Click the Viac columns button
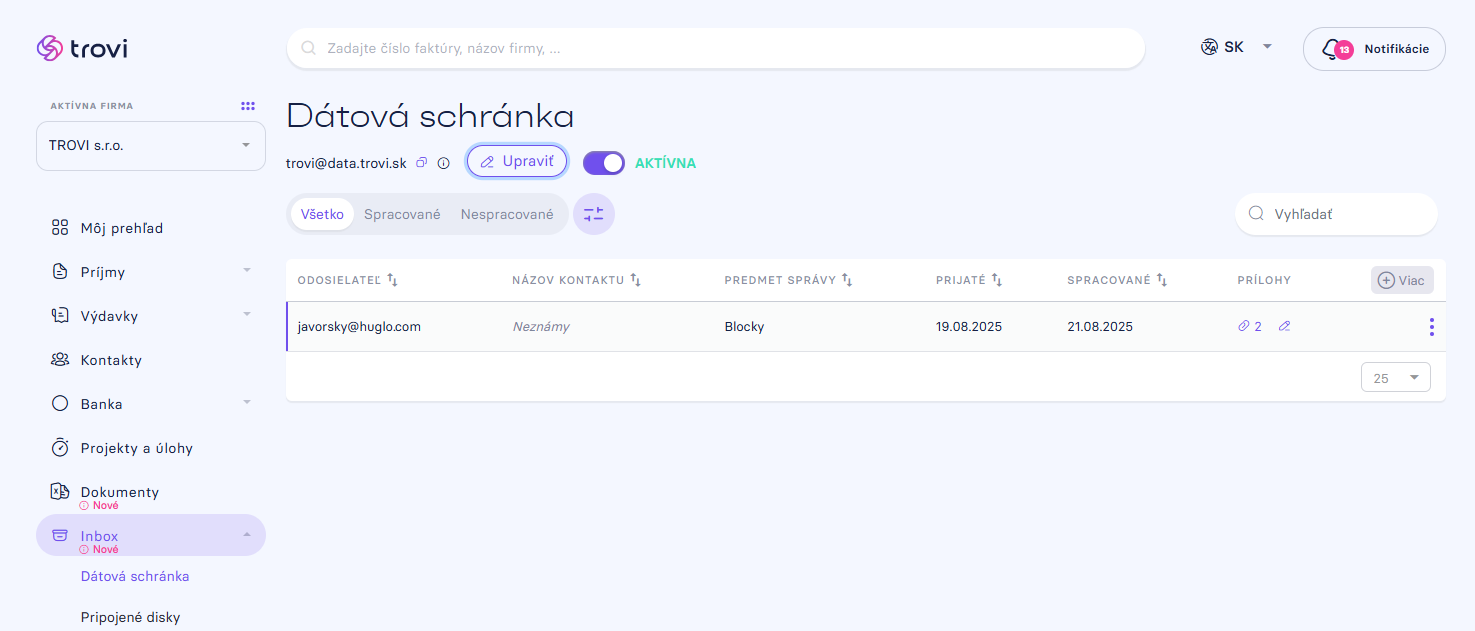 click(1402, 280)
